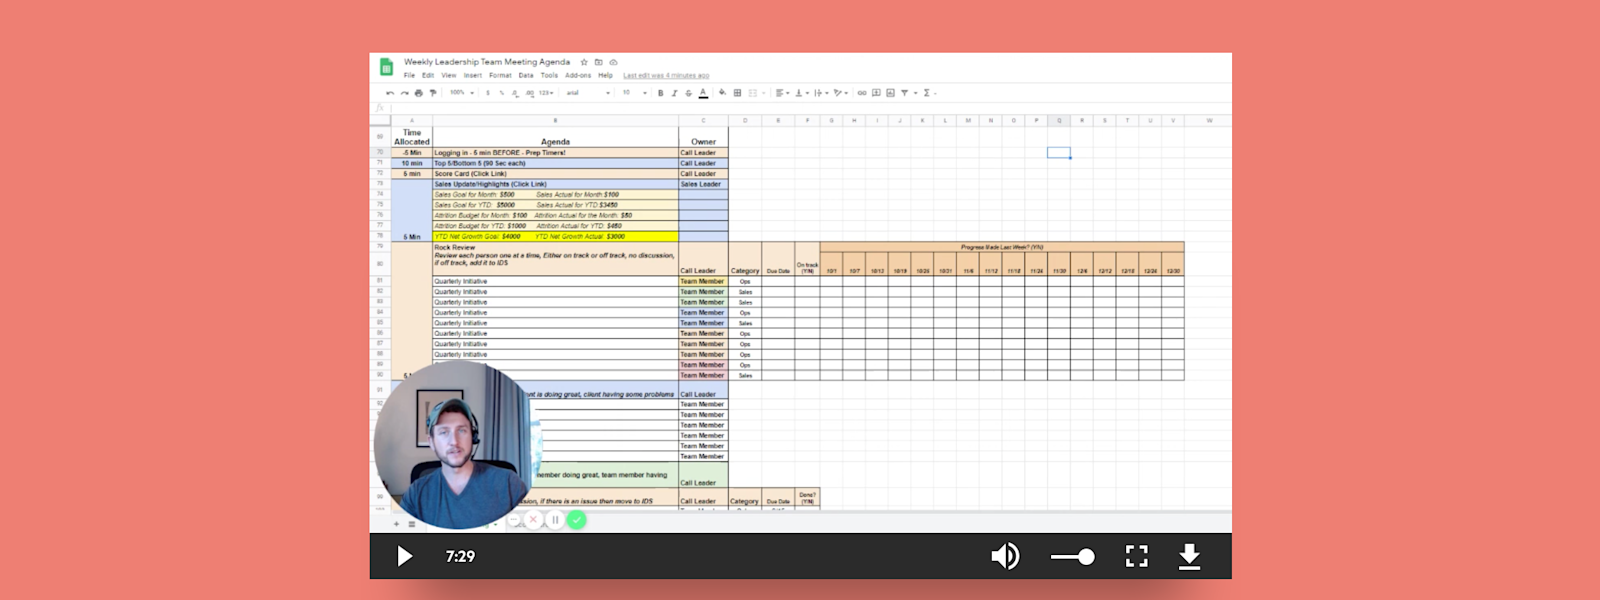This screenshot has width=1600, height=600.
Task: Click the recorder's three-dots more button
Action: 514,520
